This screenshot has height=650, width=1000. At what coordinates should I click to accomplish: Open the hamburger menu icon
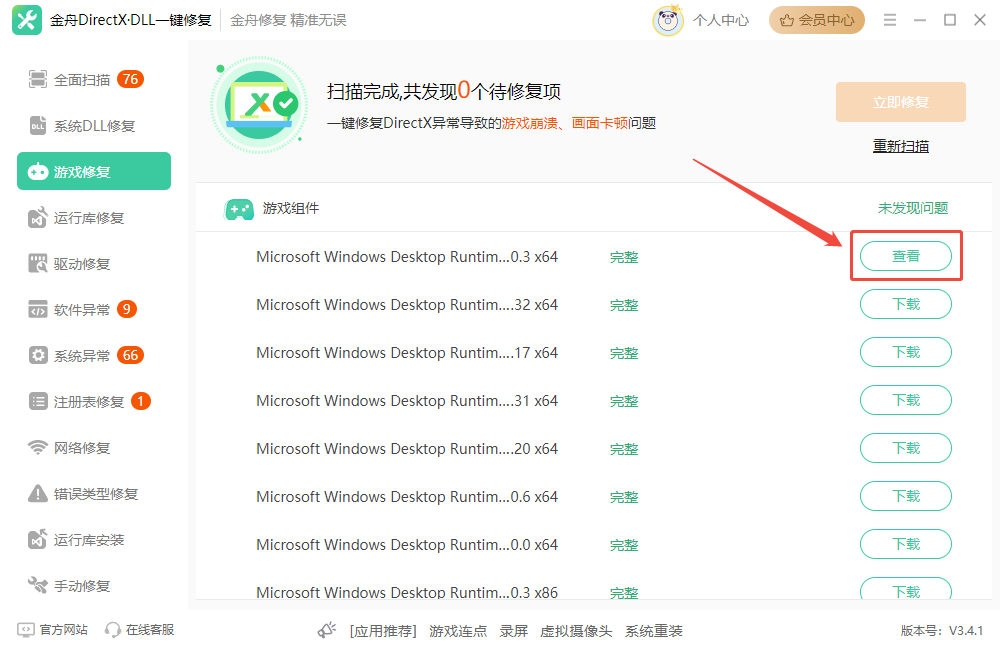click(890, 20)
